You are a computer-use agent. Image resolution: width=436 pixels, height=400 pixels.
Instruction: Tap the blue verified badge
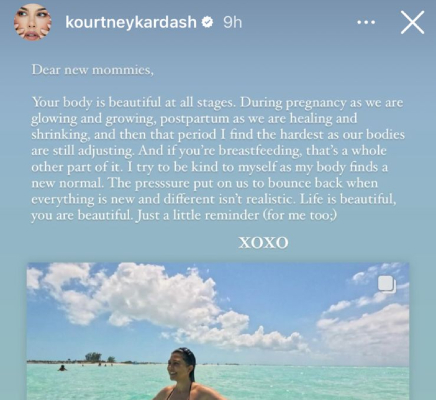(x=208, y=22)
